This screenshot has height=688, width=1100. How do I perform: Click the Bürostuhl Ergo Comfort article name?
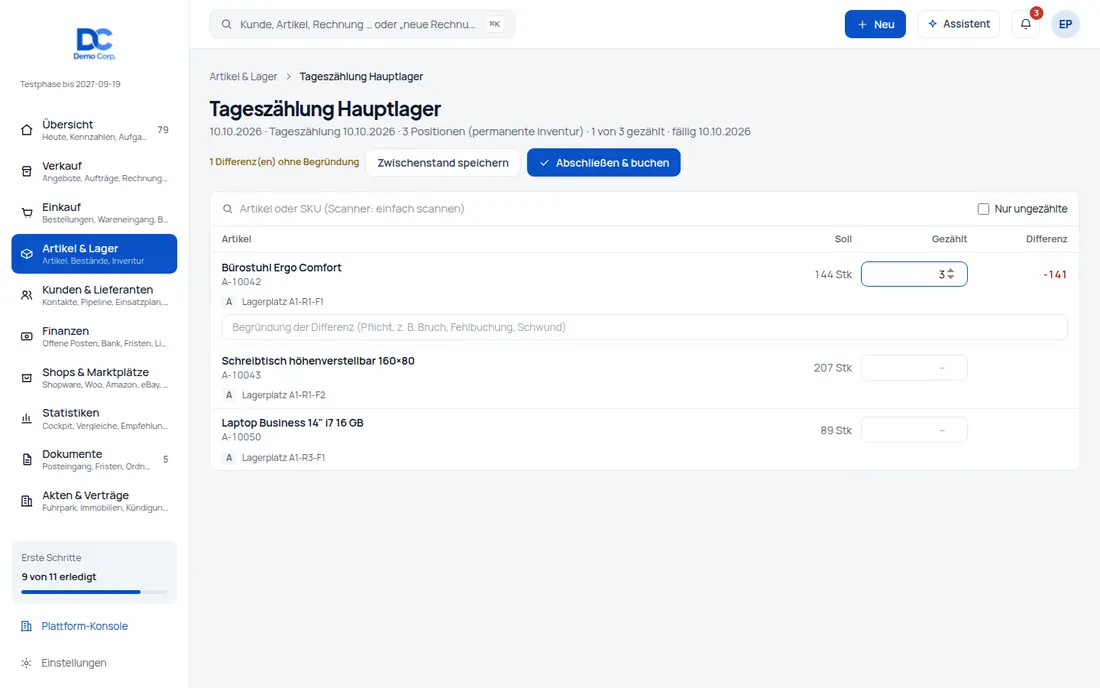point(281,267)
